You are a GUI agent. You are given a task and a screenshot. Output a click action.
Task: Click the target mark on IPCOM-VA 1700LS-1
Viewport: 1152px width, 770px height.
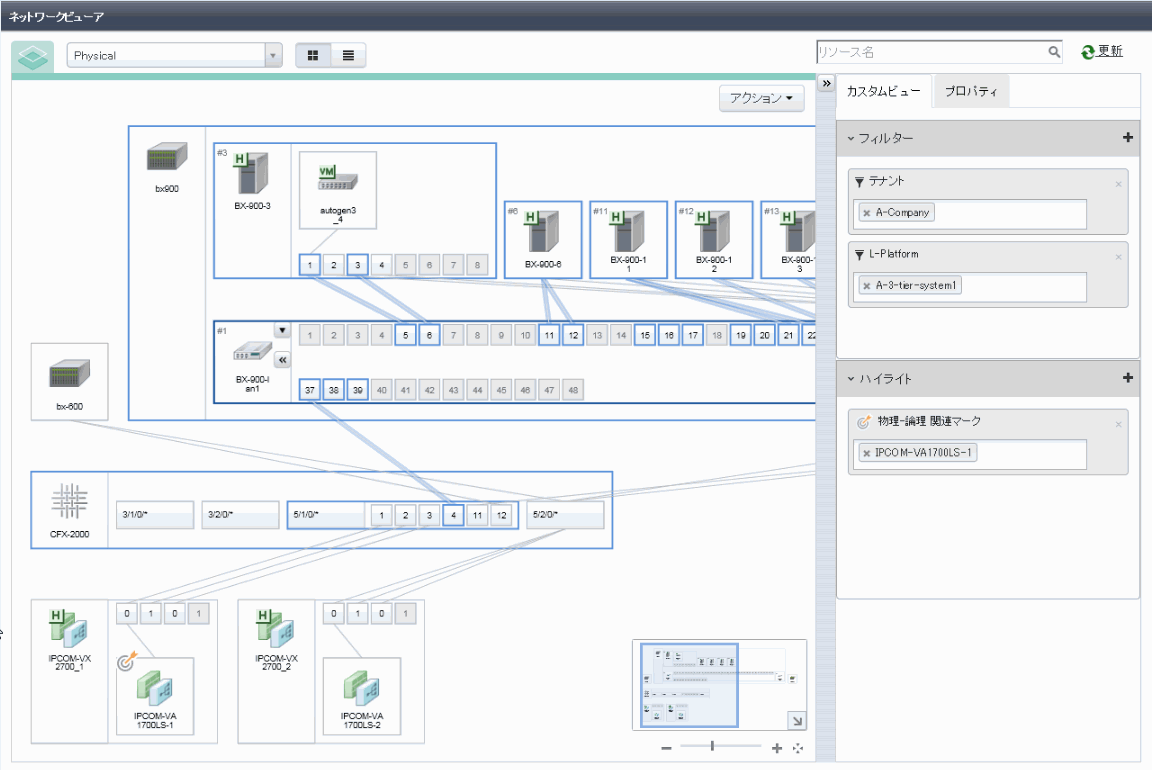(x=127, y=661)
